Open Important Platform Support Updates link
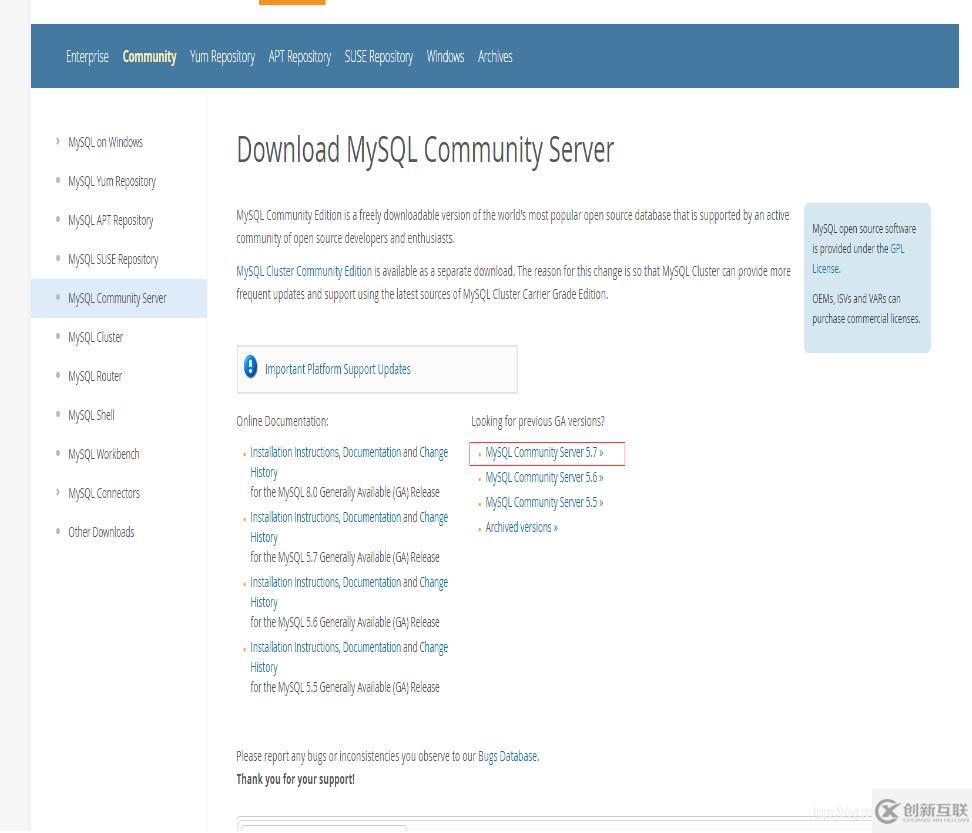The width and height of the screenshot is (972, 833). pos(337,369)
